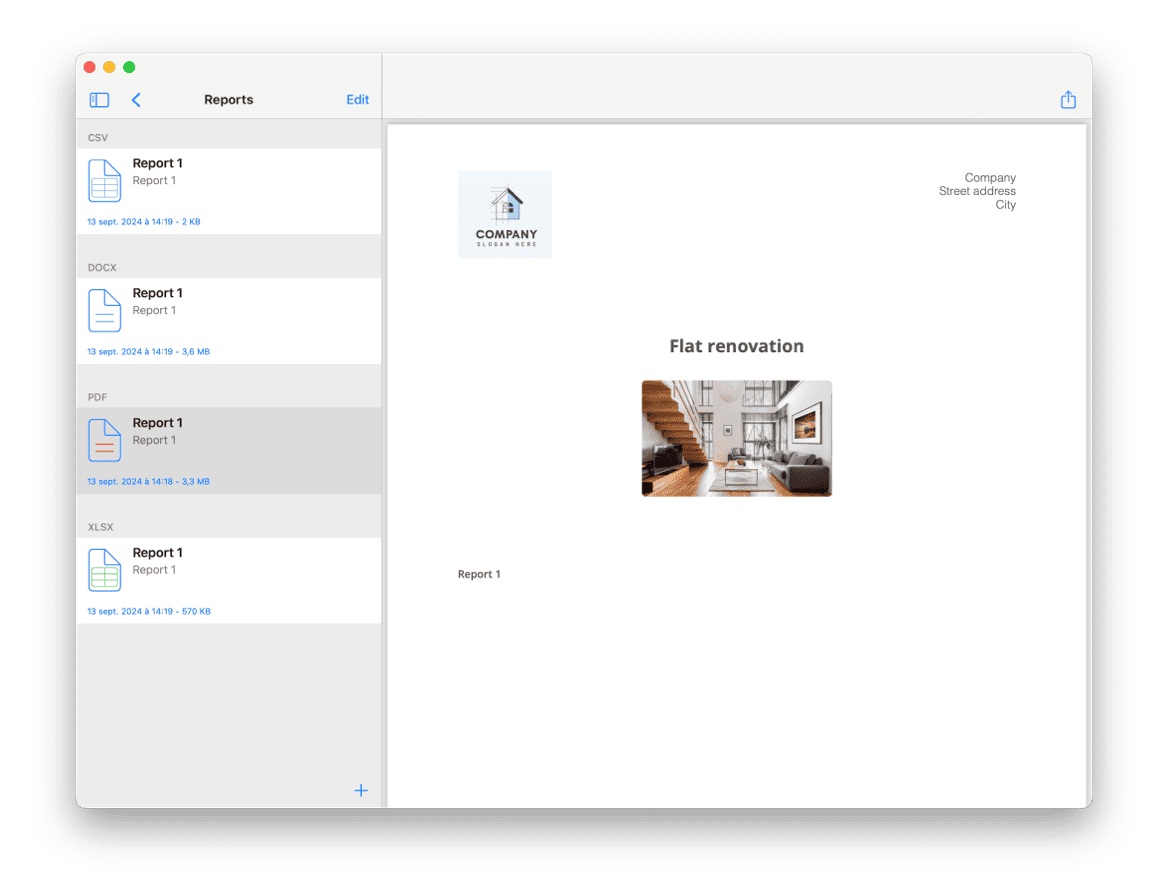Click the CSV file date and size line
The height and width of the screenshot is (895, 1167).
click(143, 222)
